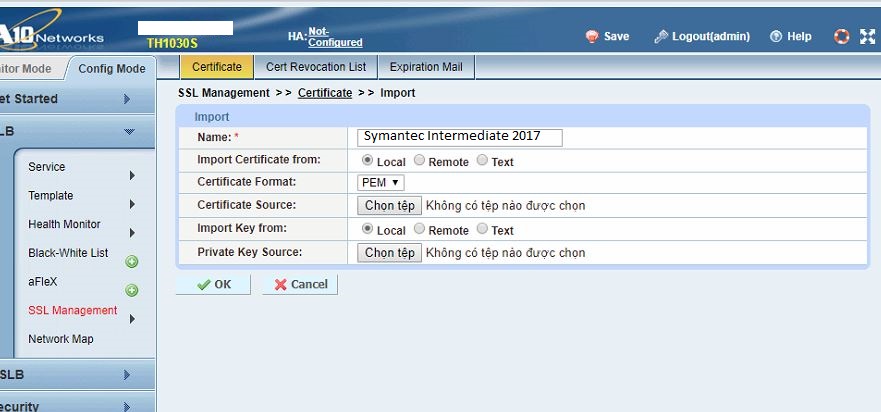Choose Remote option for Import Key from
This screenshot has height=412, width=881.
point(420,229)
